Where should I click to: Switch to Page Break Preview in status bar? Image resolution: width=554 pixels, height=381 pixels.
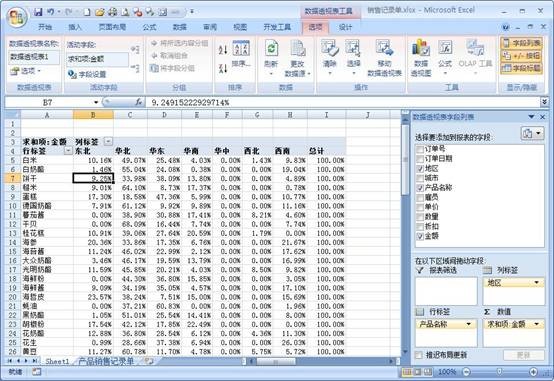(428, 372)
